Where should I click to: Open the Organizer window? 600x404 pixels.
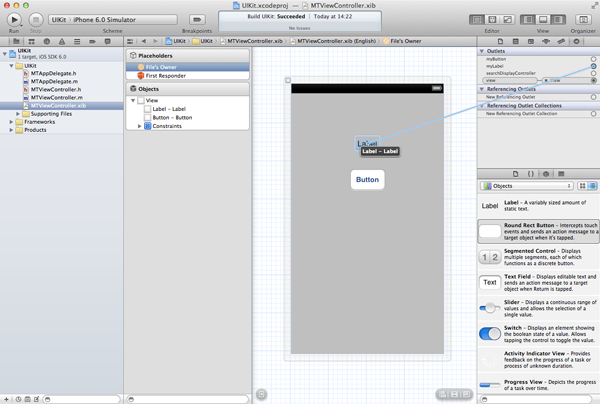583,20
